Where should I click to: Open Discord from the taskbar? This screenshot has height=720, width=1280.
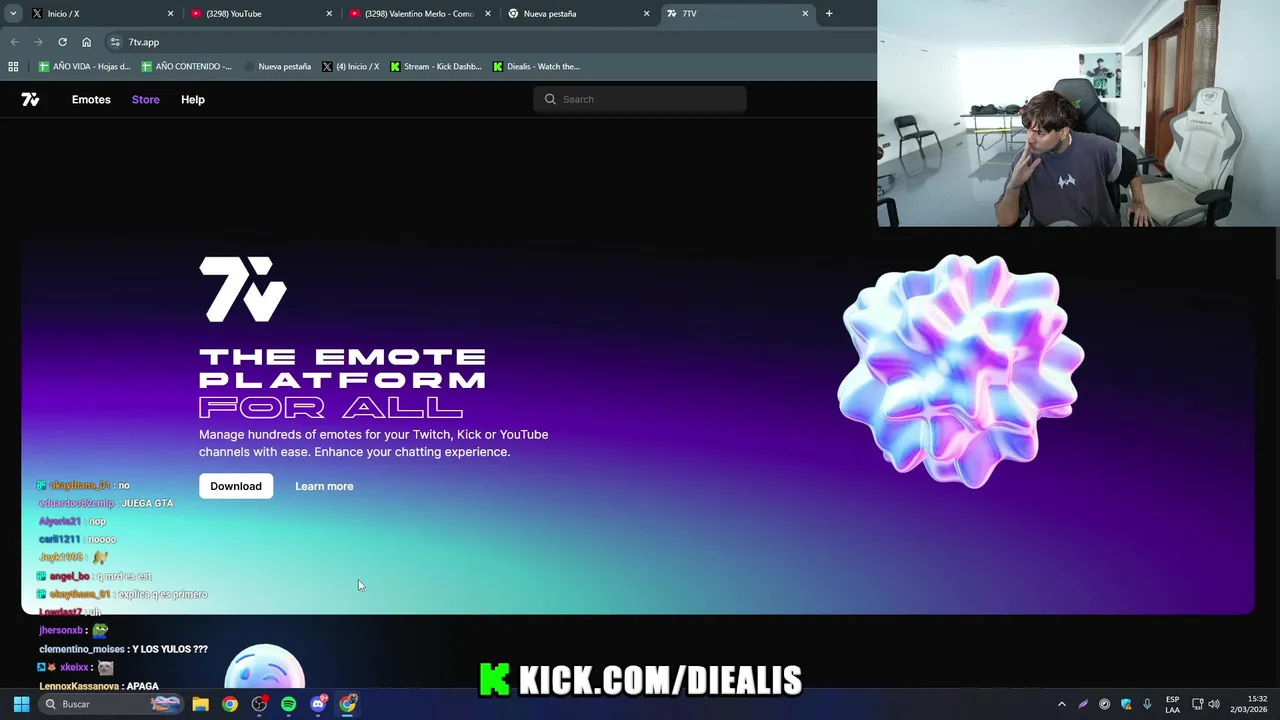point(318,704)
